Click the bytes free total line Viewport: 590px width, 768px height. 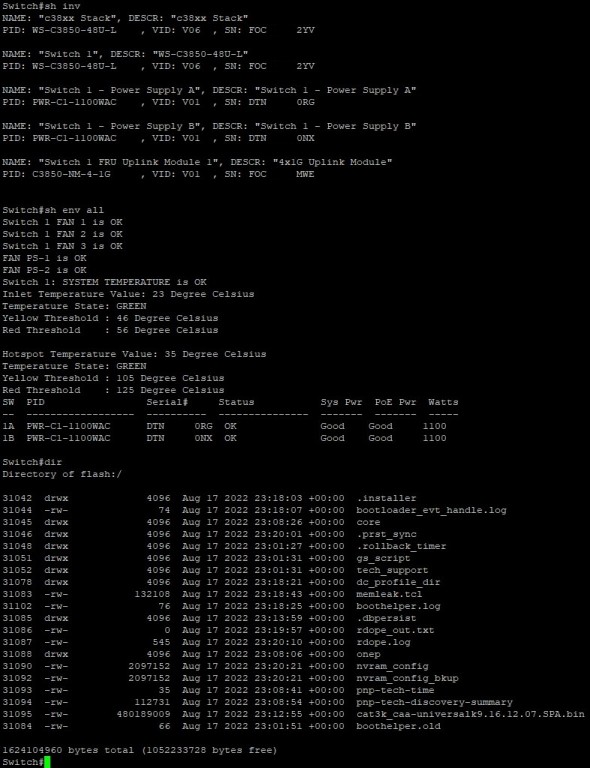[x=140, y=750]
